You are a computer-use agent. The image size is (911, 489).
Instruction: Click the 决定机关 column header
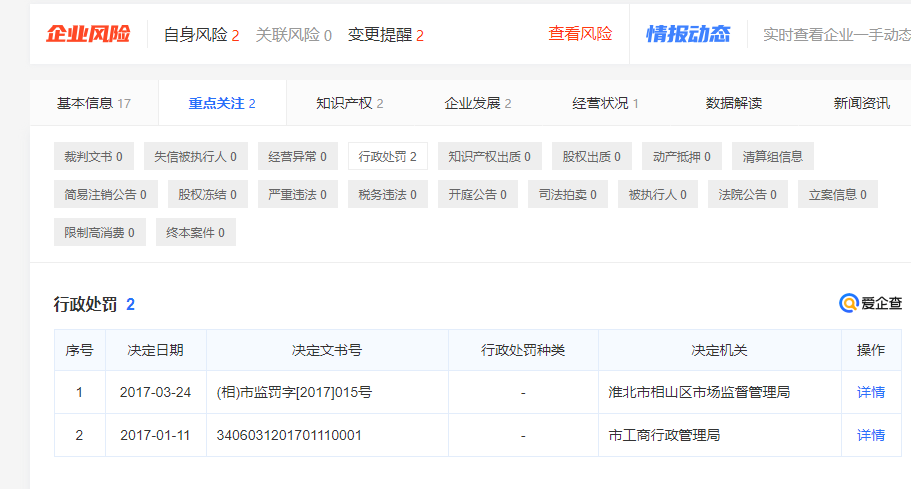719,350
